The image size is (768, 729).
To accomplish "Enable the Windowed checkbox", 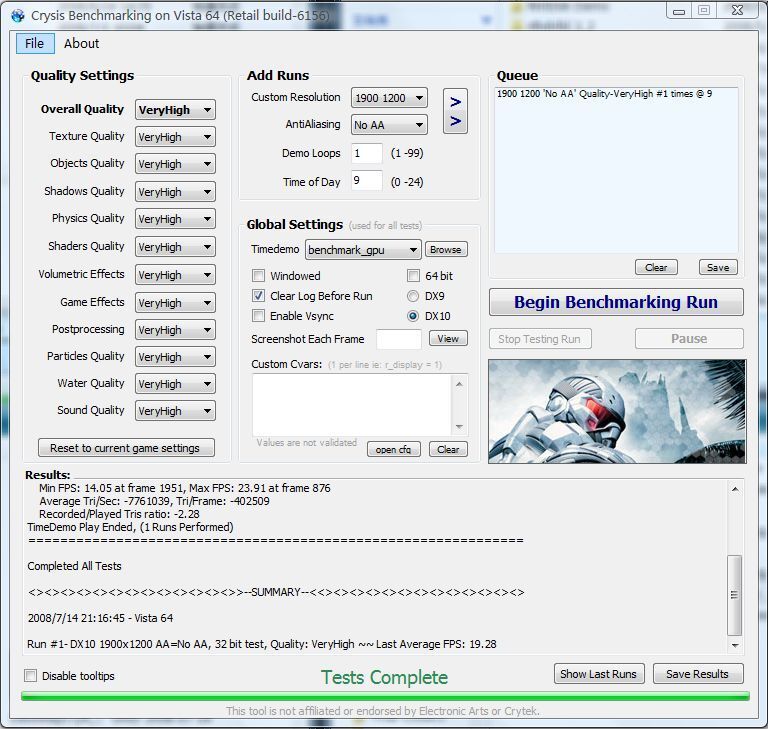I will (x=259, y=276).
